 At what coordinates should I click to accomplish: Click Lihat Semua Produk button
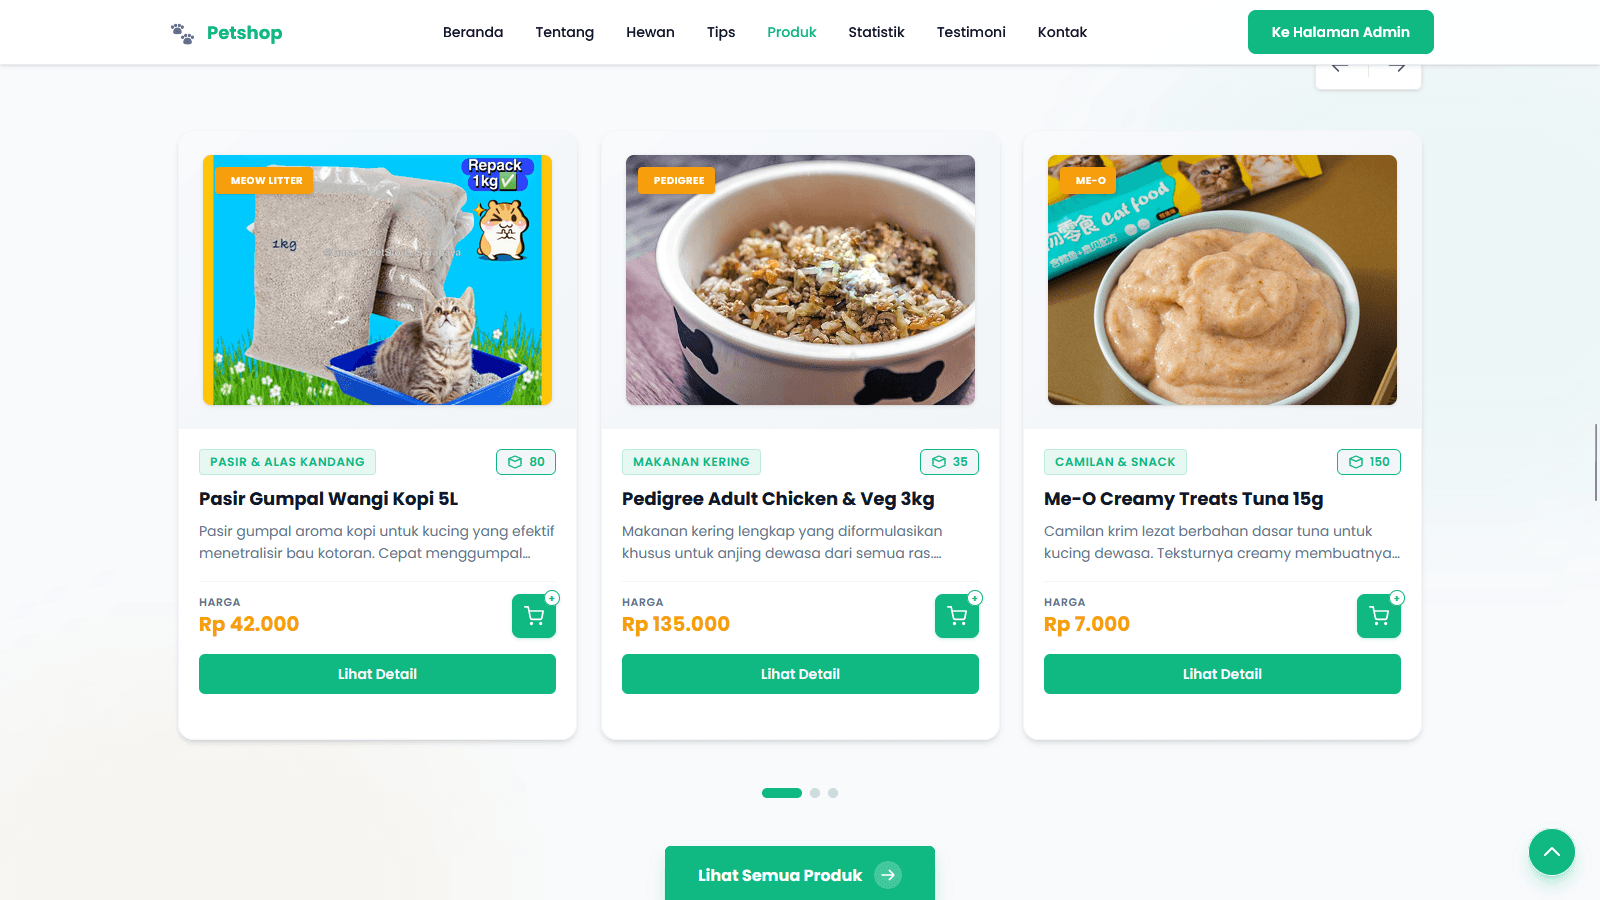[800, 873]
